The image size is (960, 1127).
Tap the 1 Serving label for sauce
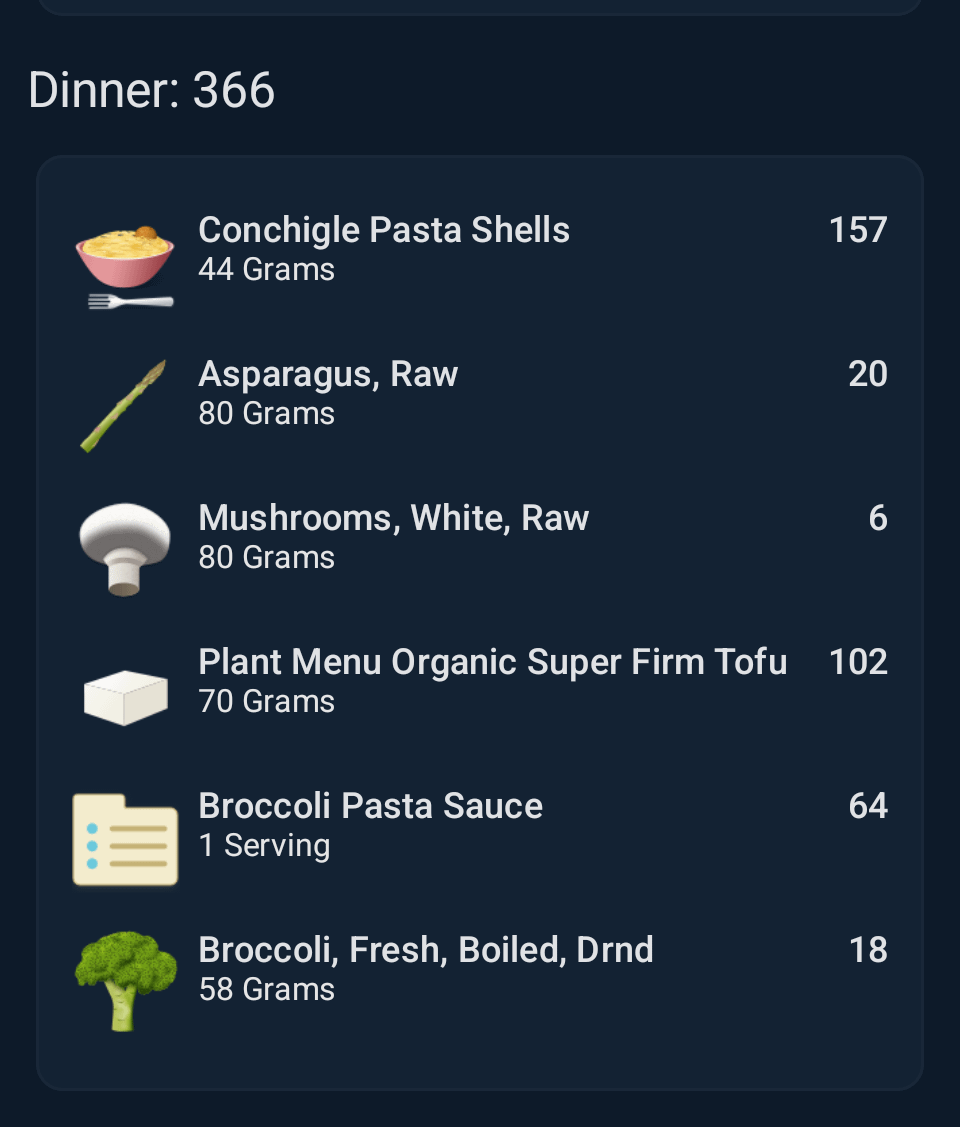pyautogui.click(x=264, y=846)
